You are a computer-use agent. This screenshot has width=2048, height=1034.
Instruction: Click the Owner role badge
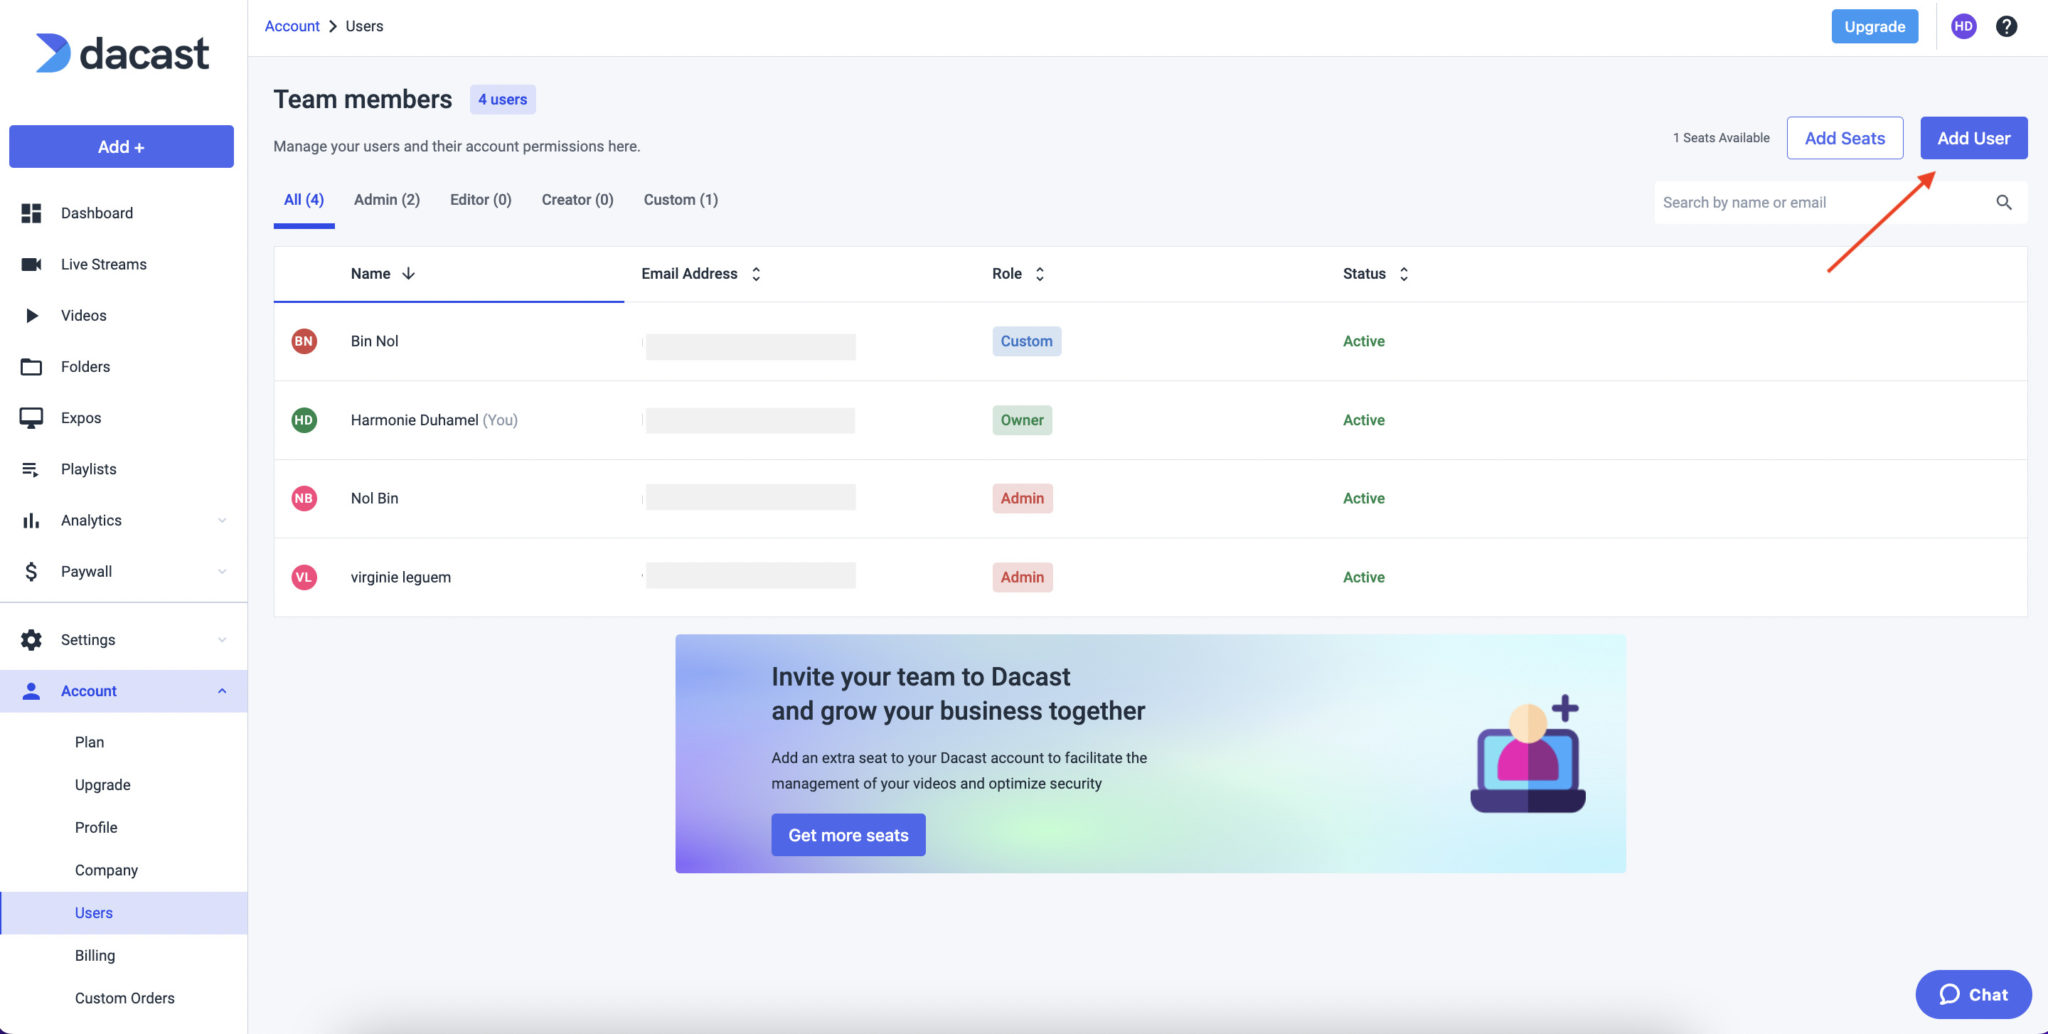pos(1022,420)
